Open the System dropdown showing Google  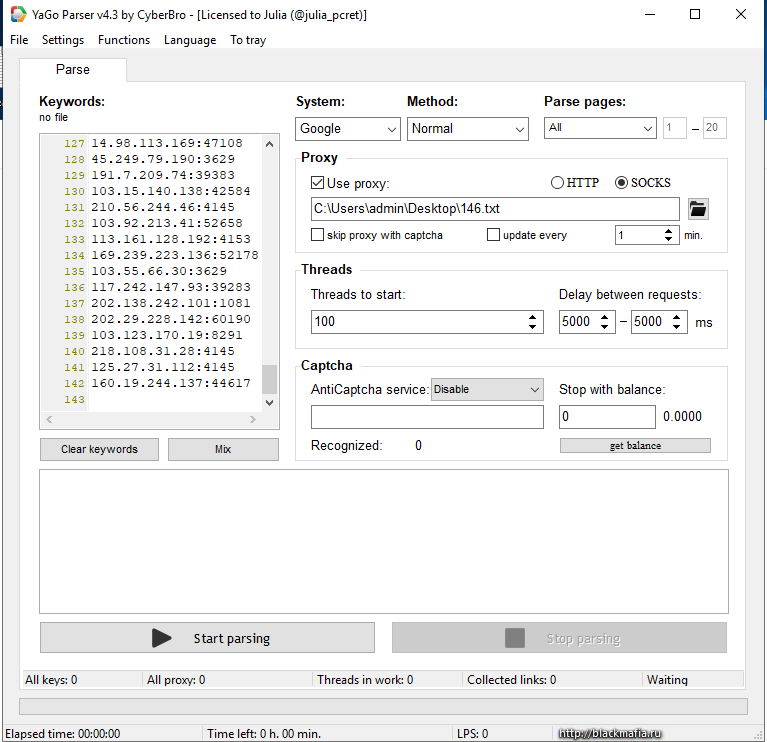coord(348,129)
